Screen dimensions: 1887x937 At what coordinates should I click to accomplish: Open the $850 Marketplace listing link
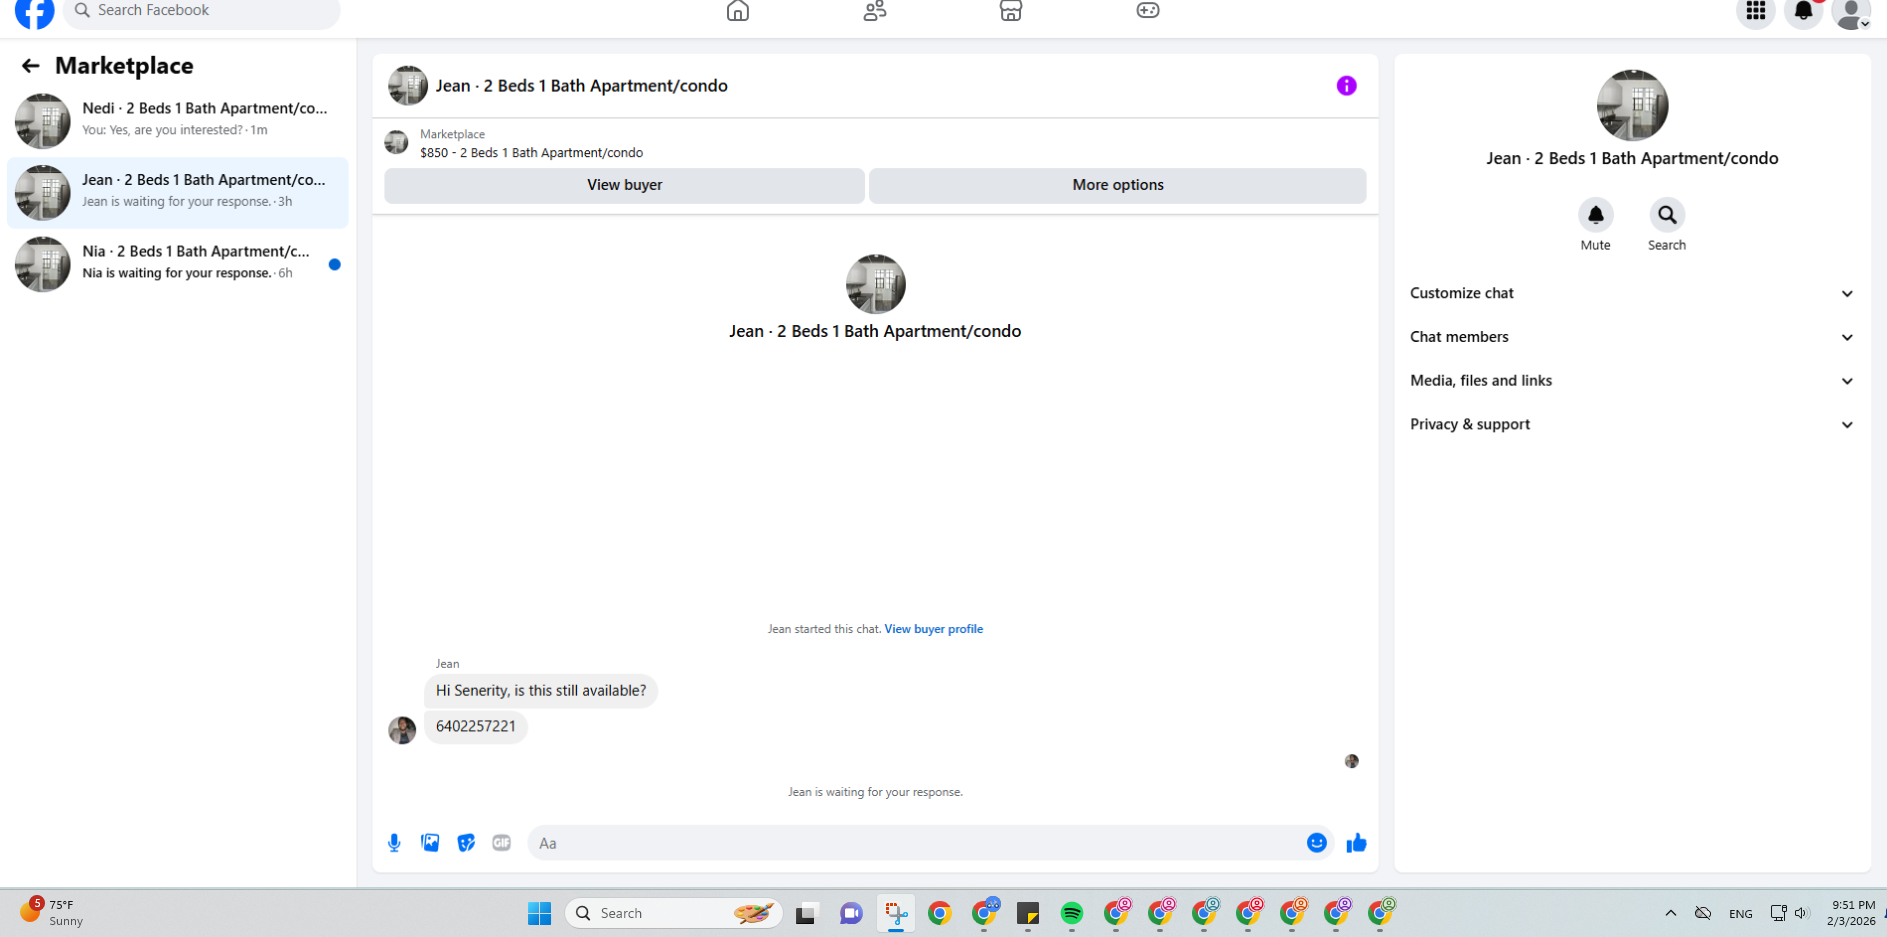(531, 153)
